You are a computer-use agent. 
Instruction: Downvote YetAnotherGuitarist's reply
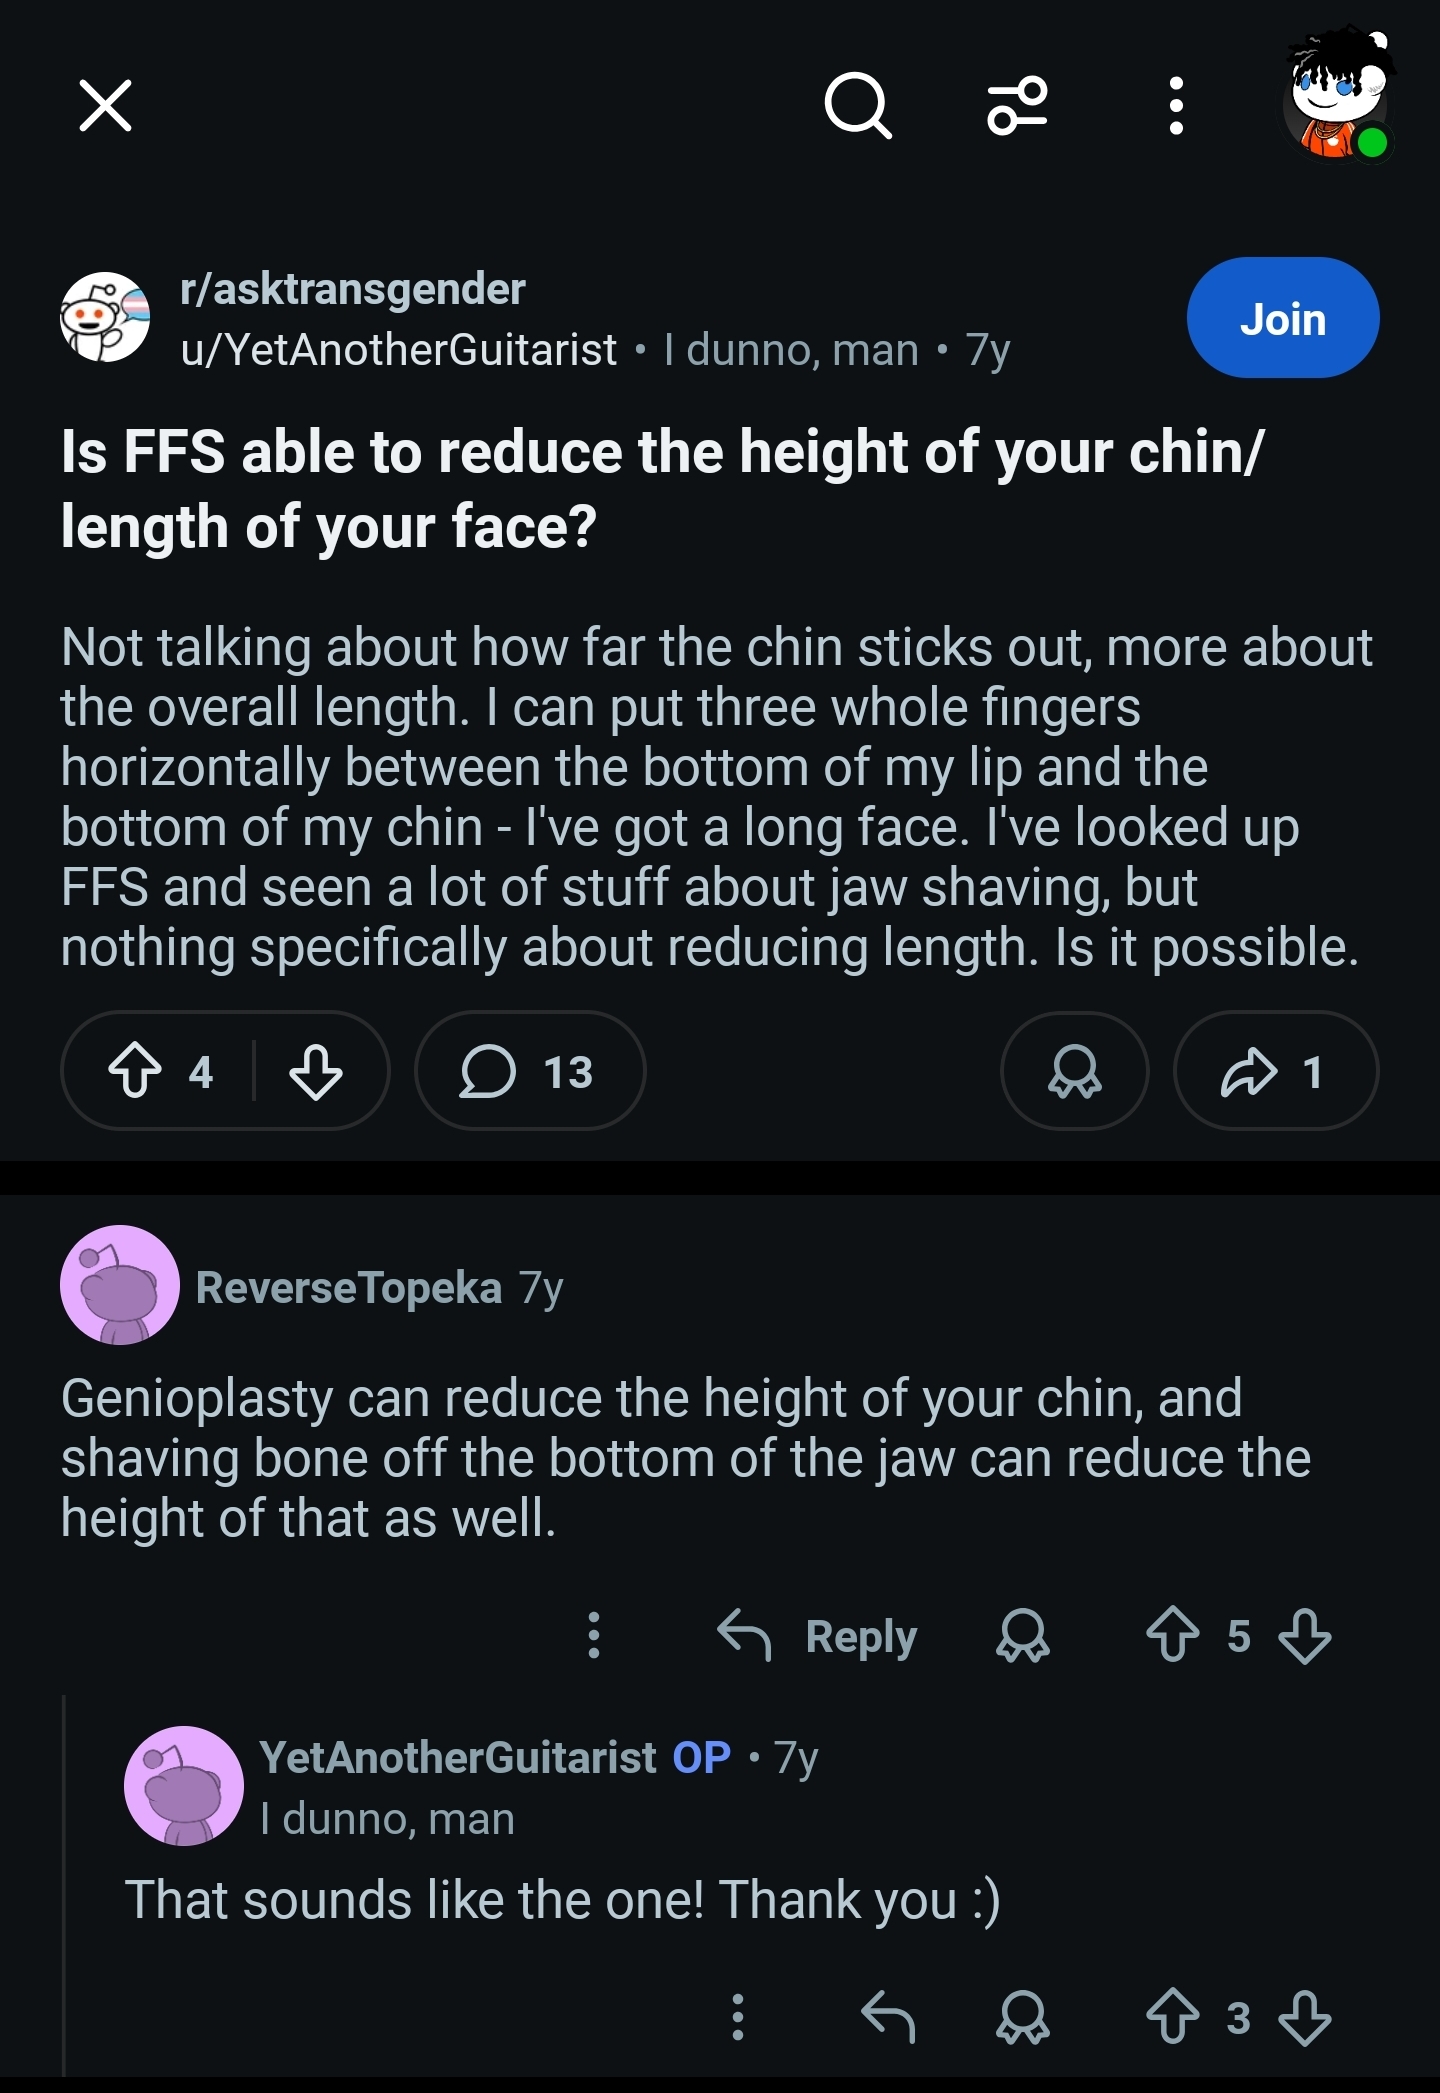coord(1305,2017)
